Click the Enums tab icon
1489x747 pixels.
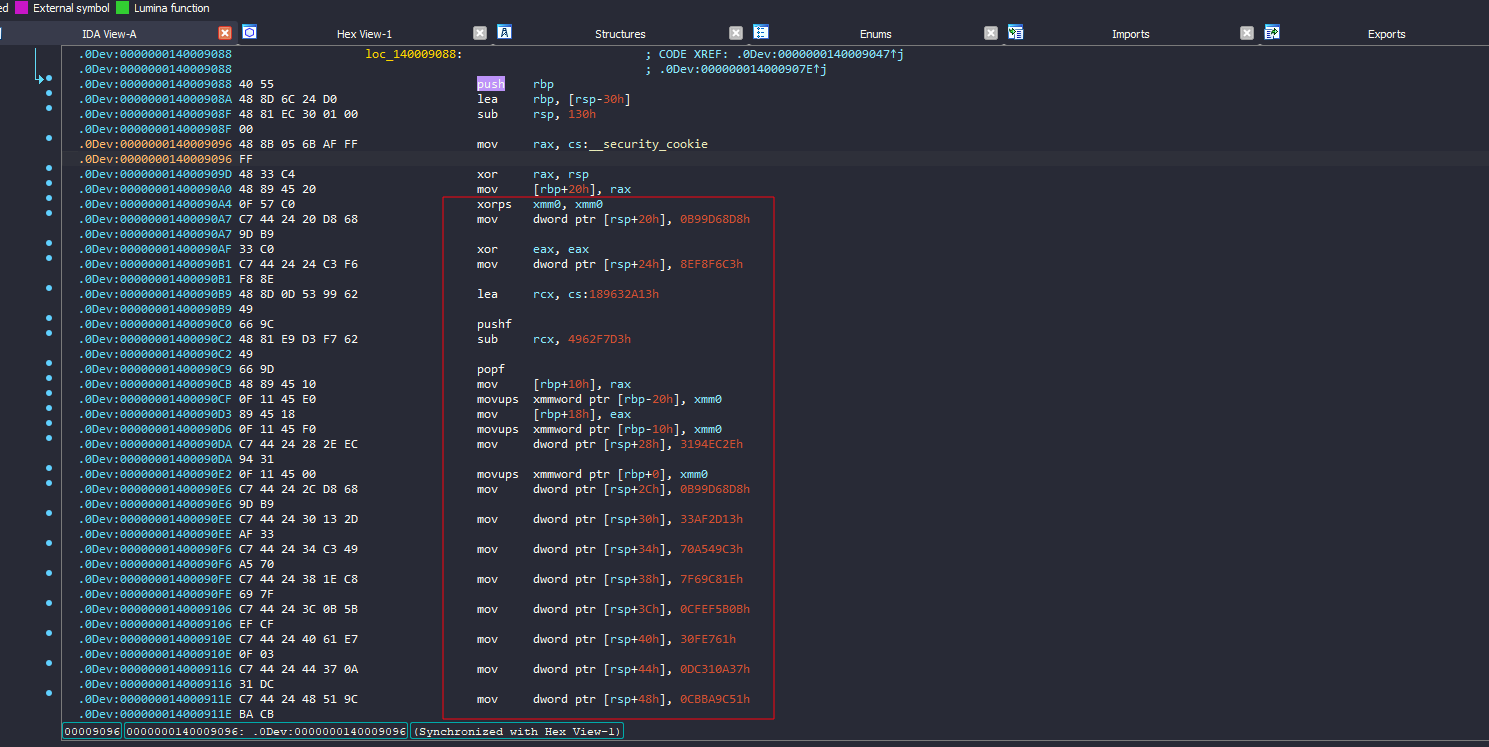tap(761, 33)
